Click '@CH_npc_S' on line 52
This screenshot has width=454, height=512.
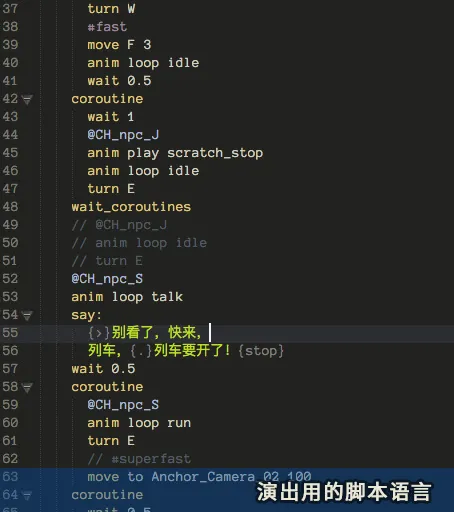(x=107, y=279)
